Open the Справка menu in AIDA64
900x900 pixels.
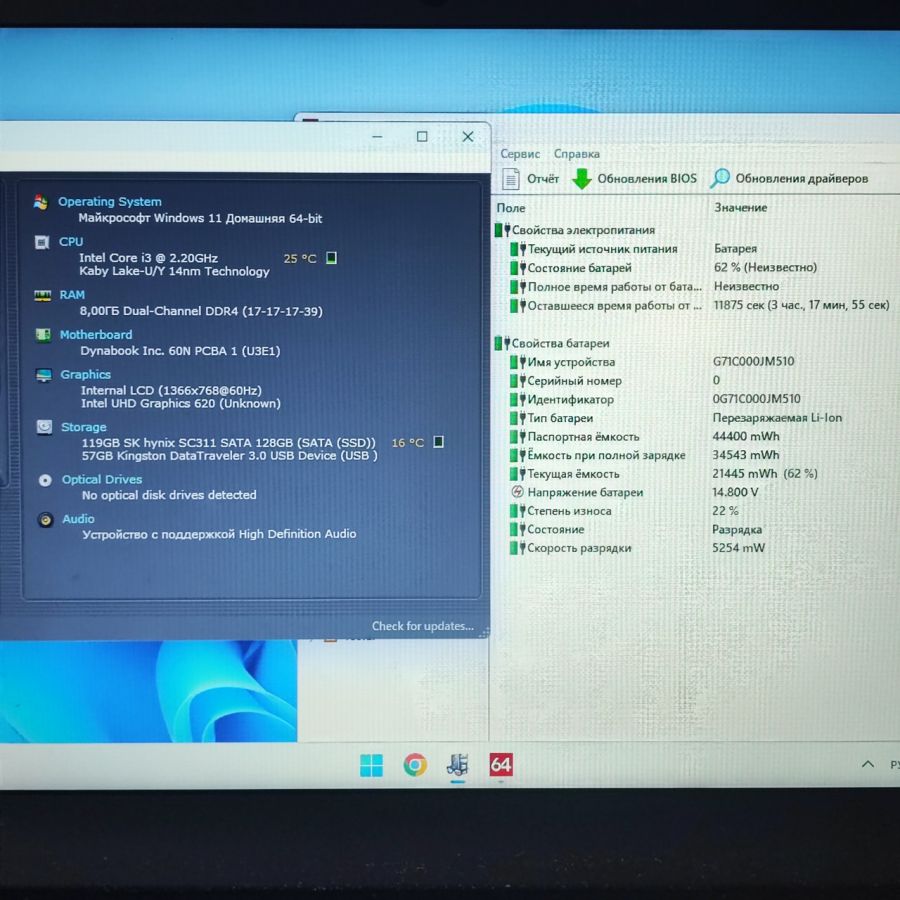[x=576, y=154]
